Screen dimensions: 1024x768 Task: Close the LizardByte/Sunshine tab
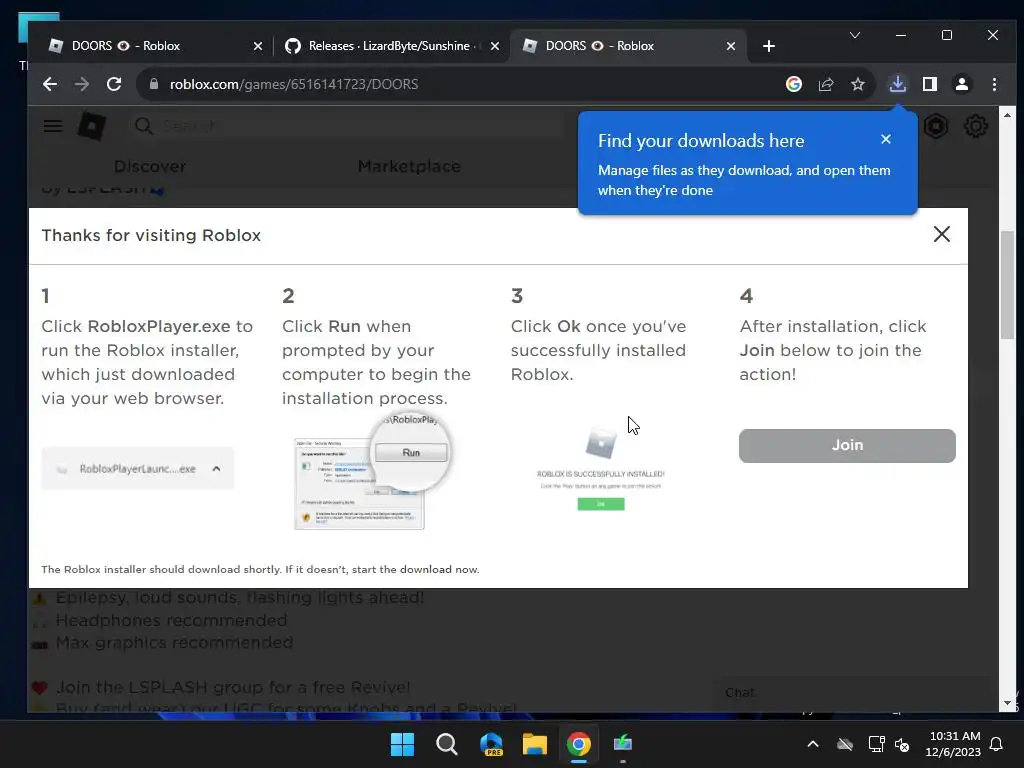pyautogui.click(x=495, y=46)
